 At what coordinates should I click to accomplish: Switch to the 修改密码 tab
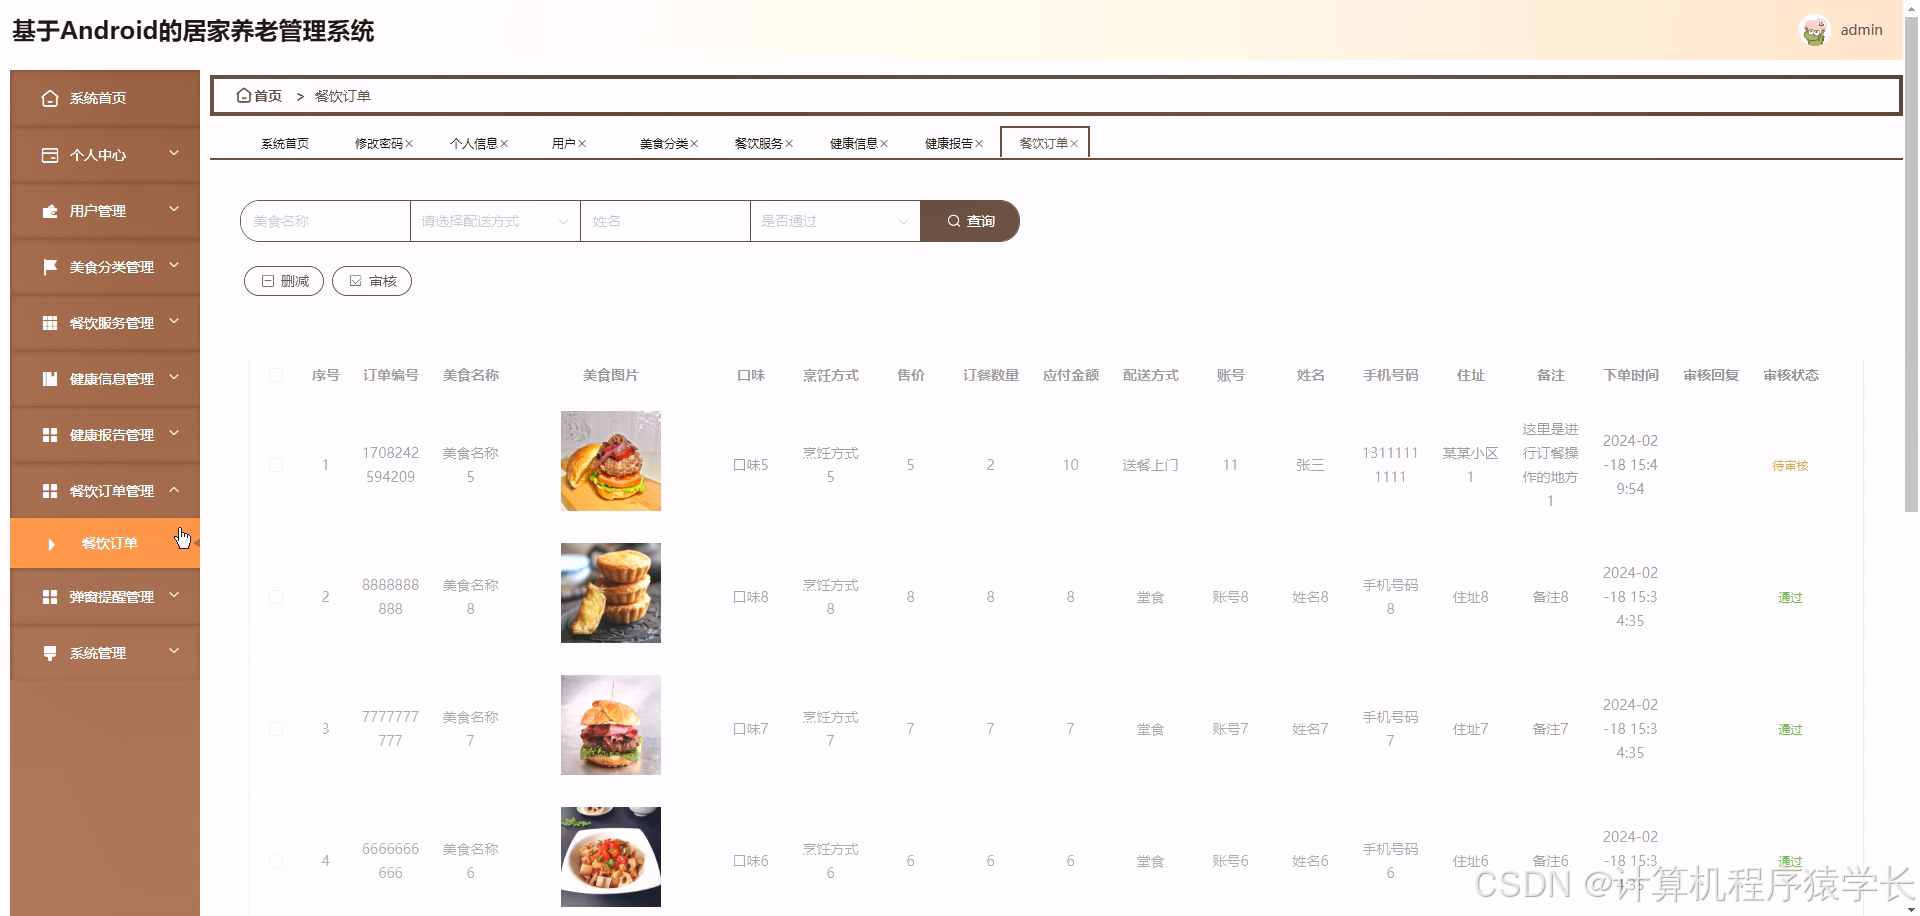[379, 144]
